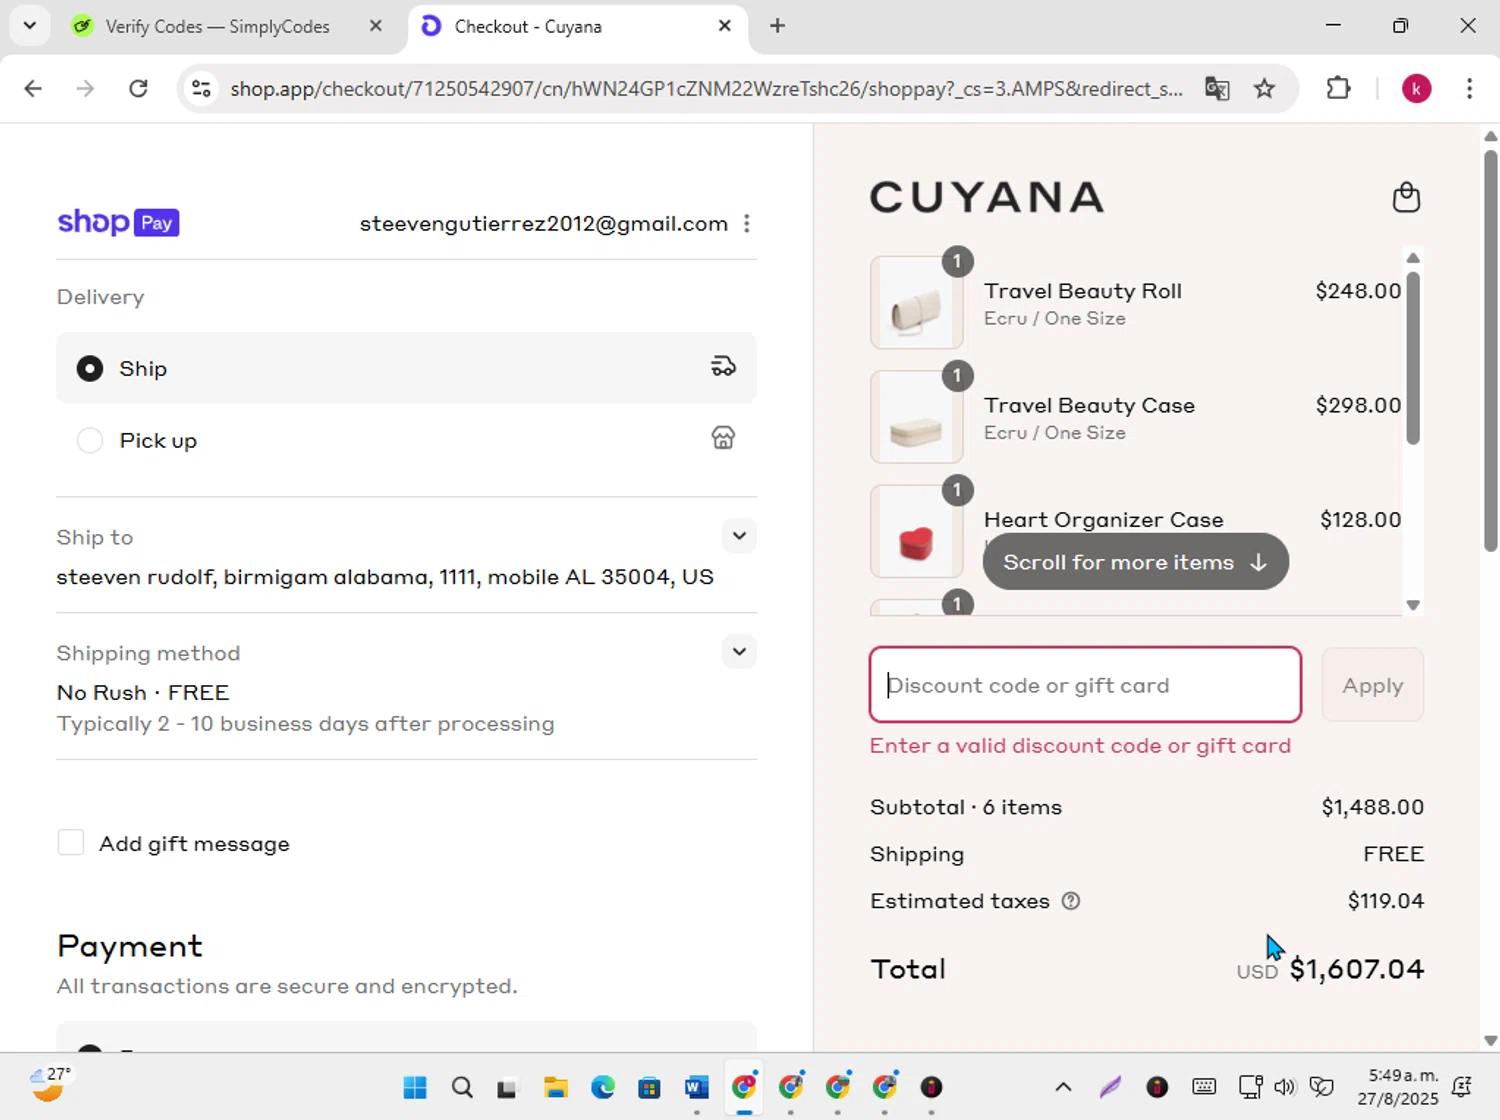Open the browser extensions puzzle icon
Image resolution: width=1500 pixels, height=1120 pixels.
tap(1338, 89)
